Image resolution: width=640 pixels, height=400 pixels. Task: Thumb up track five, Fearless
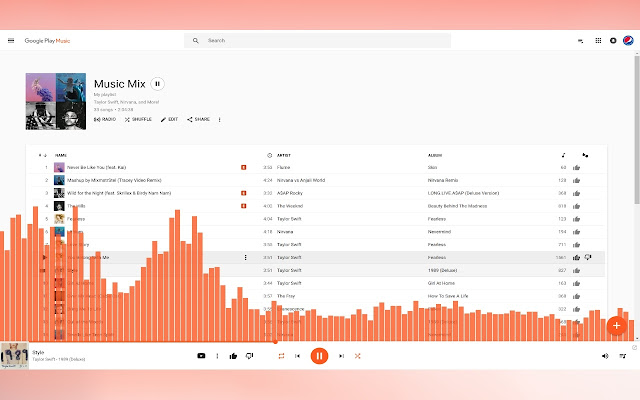click(576, 219)
